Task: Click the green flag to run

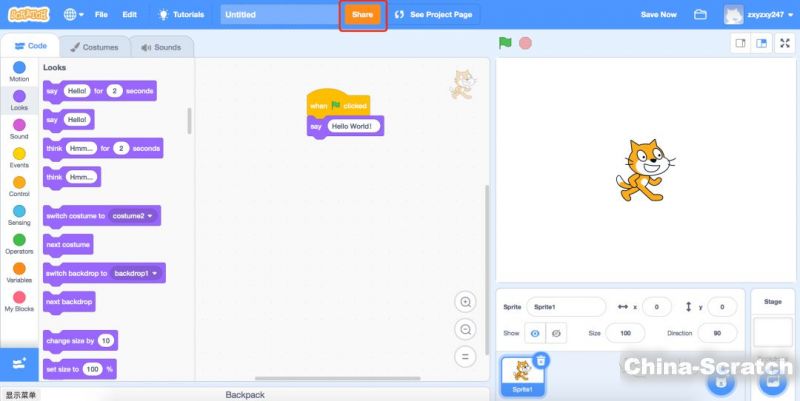Action: [x=505, y=43]
